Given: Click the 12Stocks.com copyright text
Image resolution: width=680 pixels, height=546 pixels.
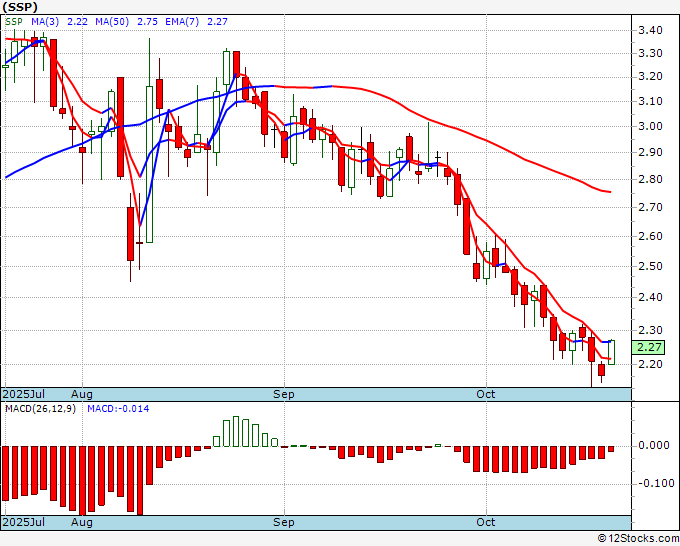Looking at the screenshot, I should coord(638,539).
